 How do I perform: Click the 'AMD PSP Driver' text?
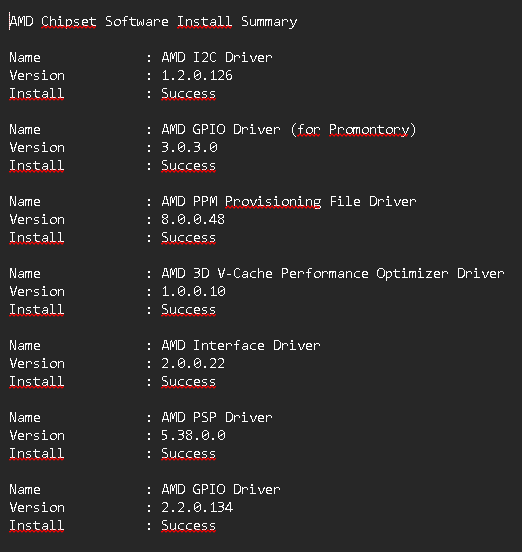pos(217,418)
